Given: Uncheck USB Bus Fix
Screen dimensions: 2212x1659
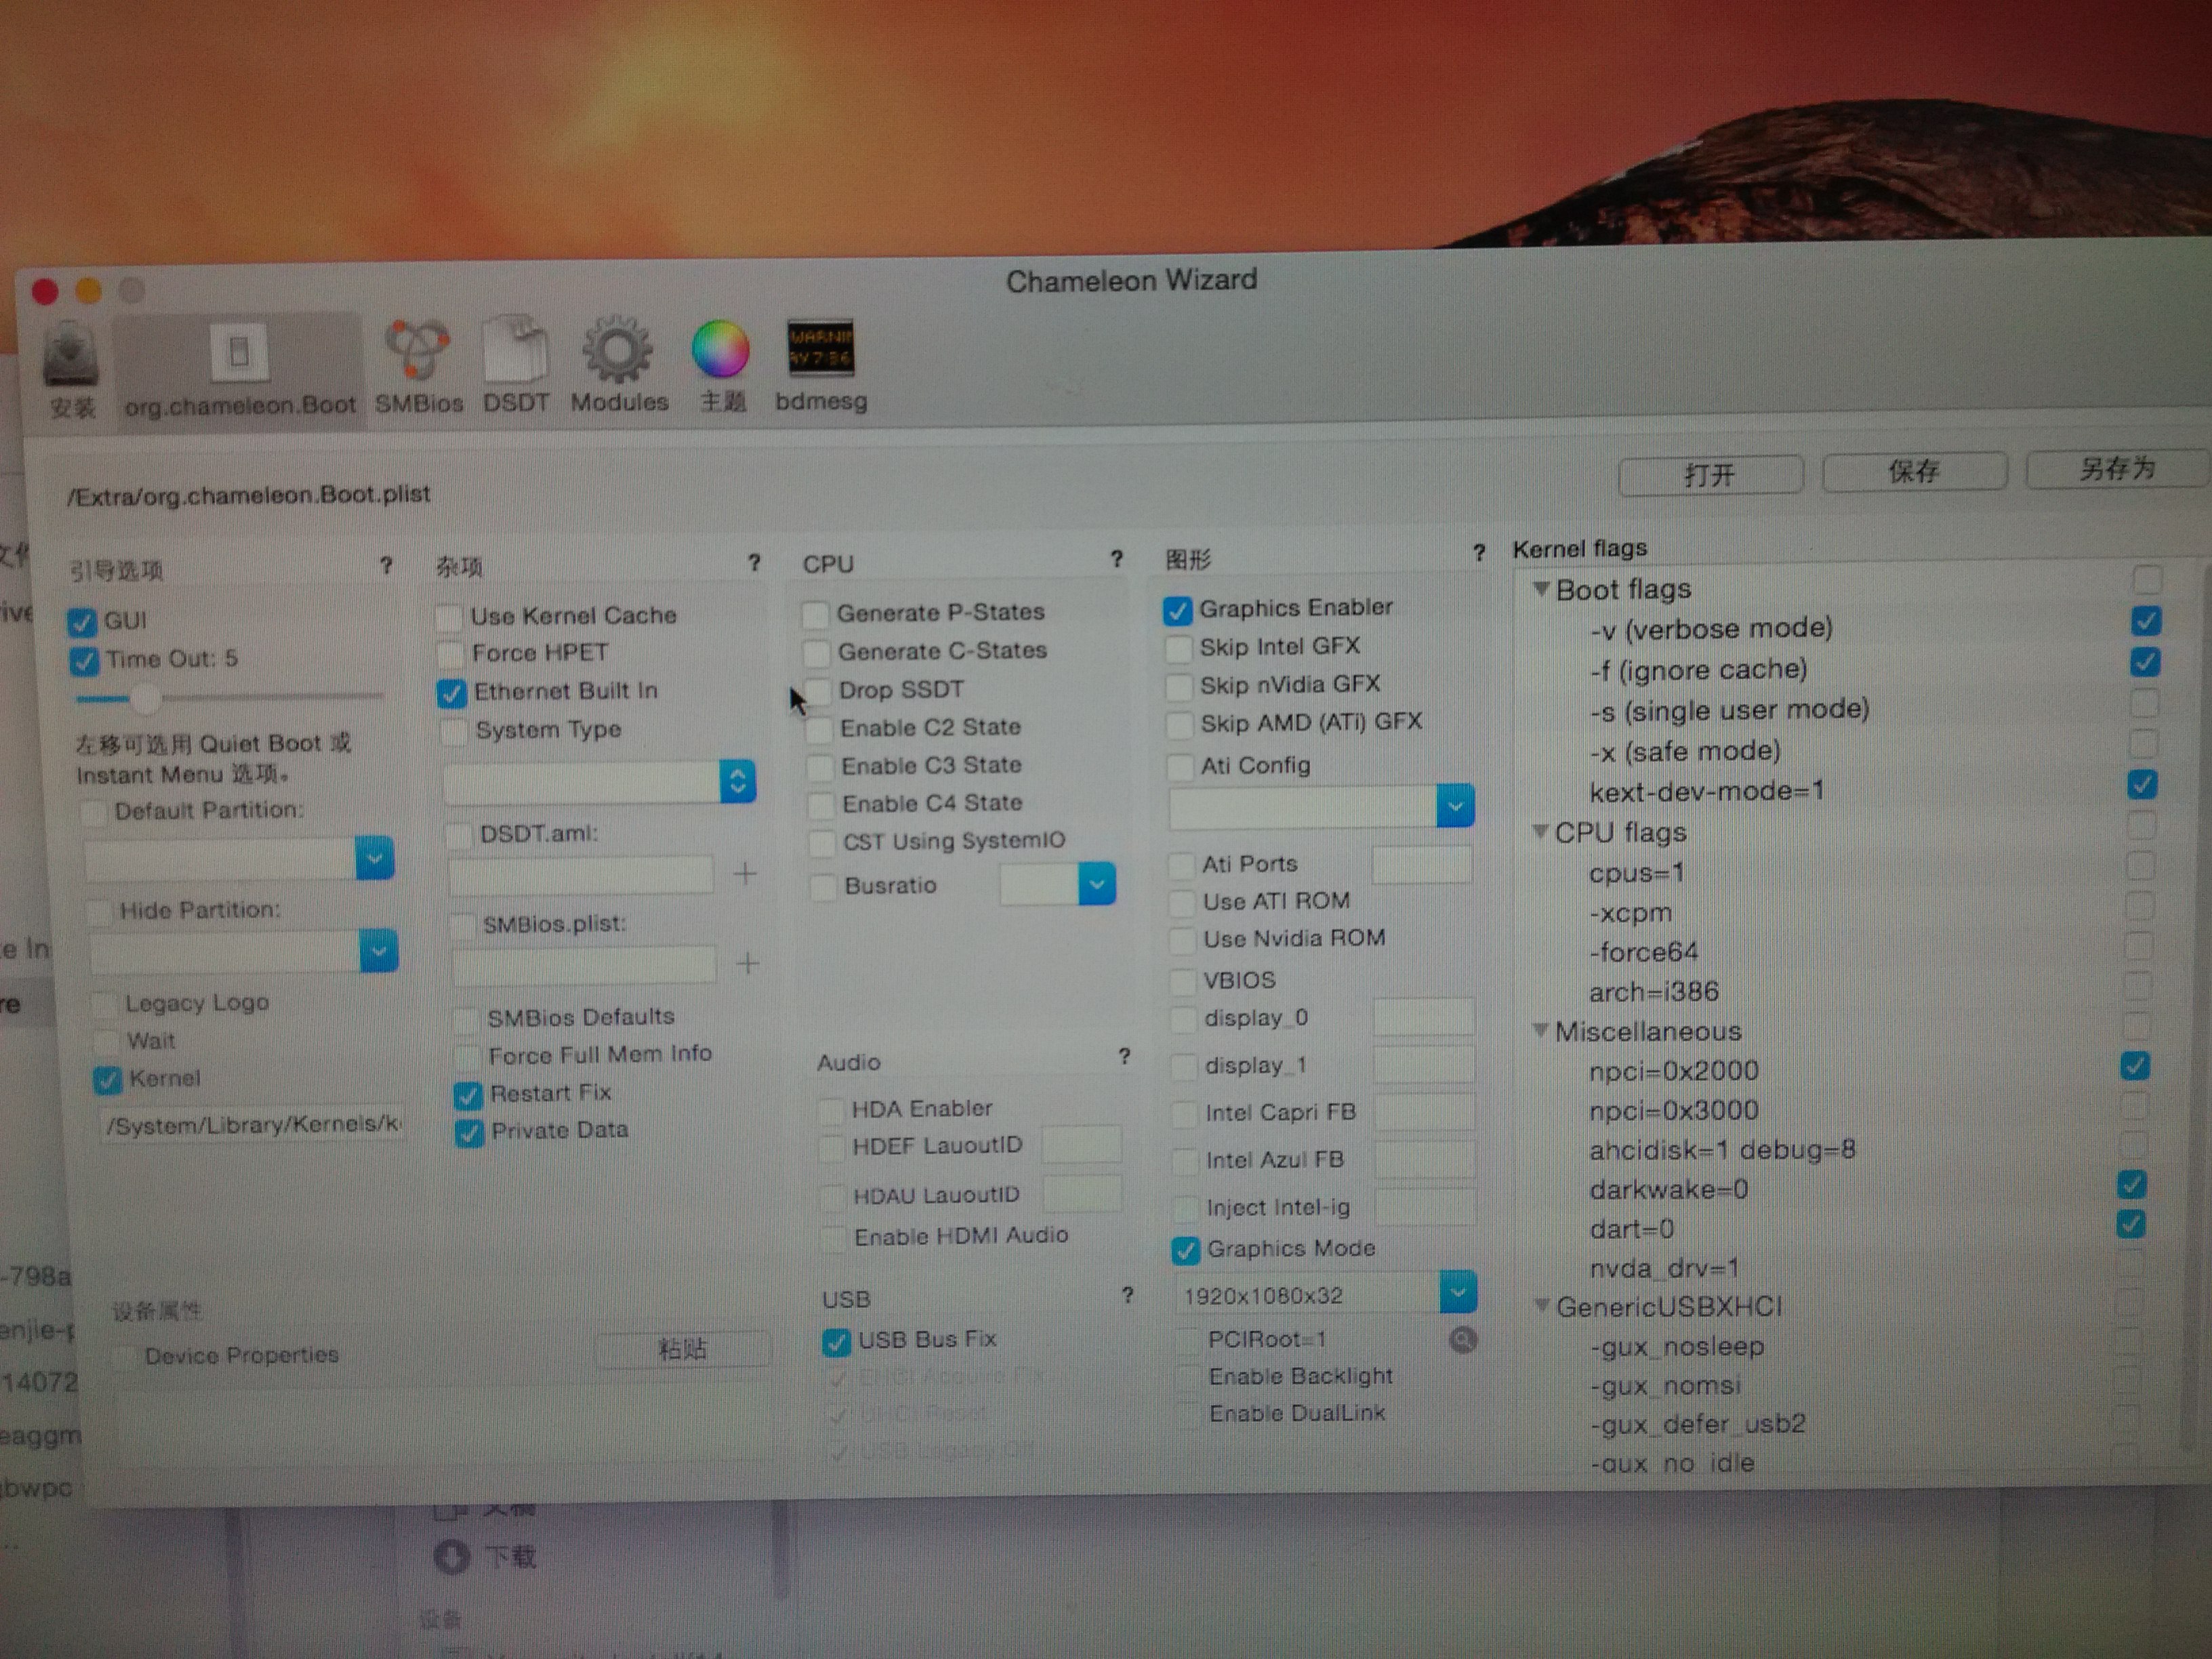Looking at the screenshot, I should click(x=836, y=1341).
